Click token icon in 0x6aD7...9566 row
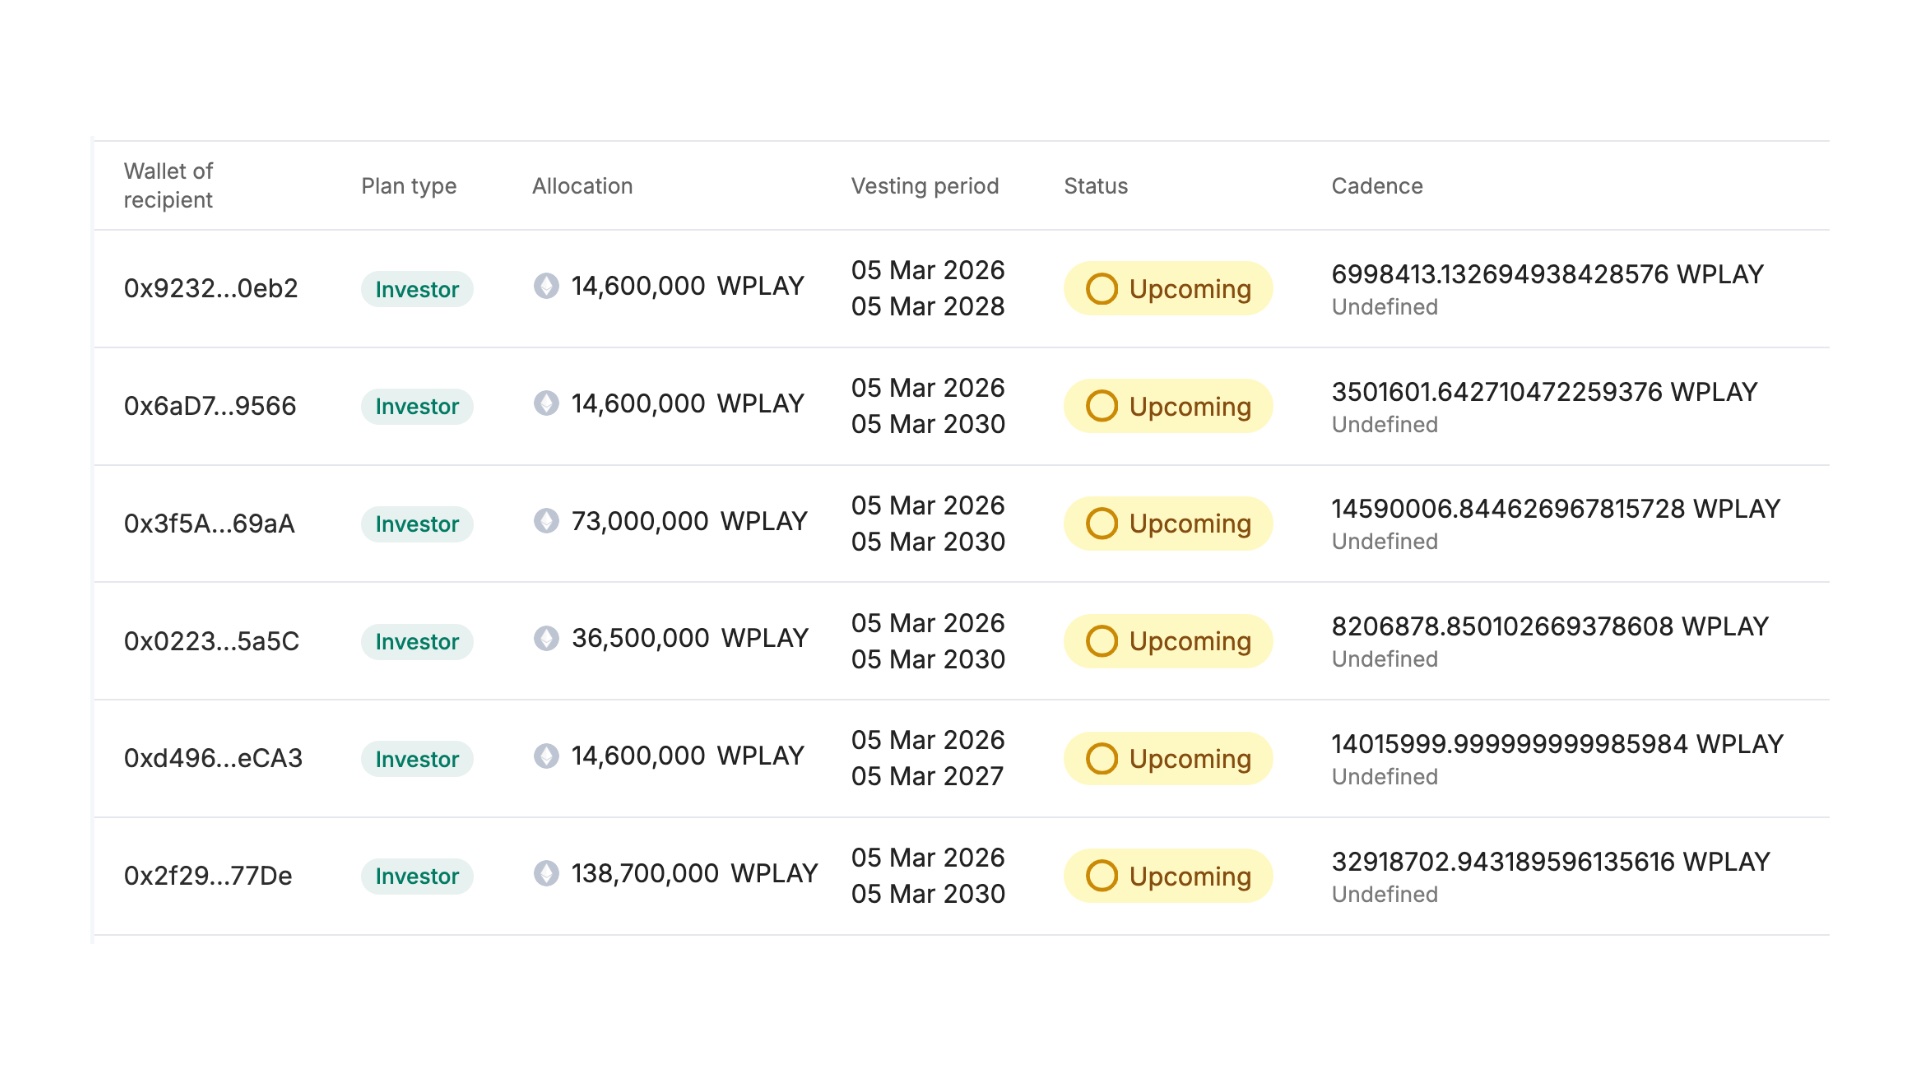 546,403
